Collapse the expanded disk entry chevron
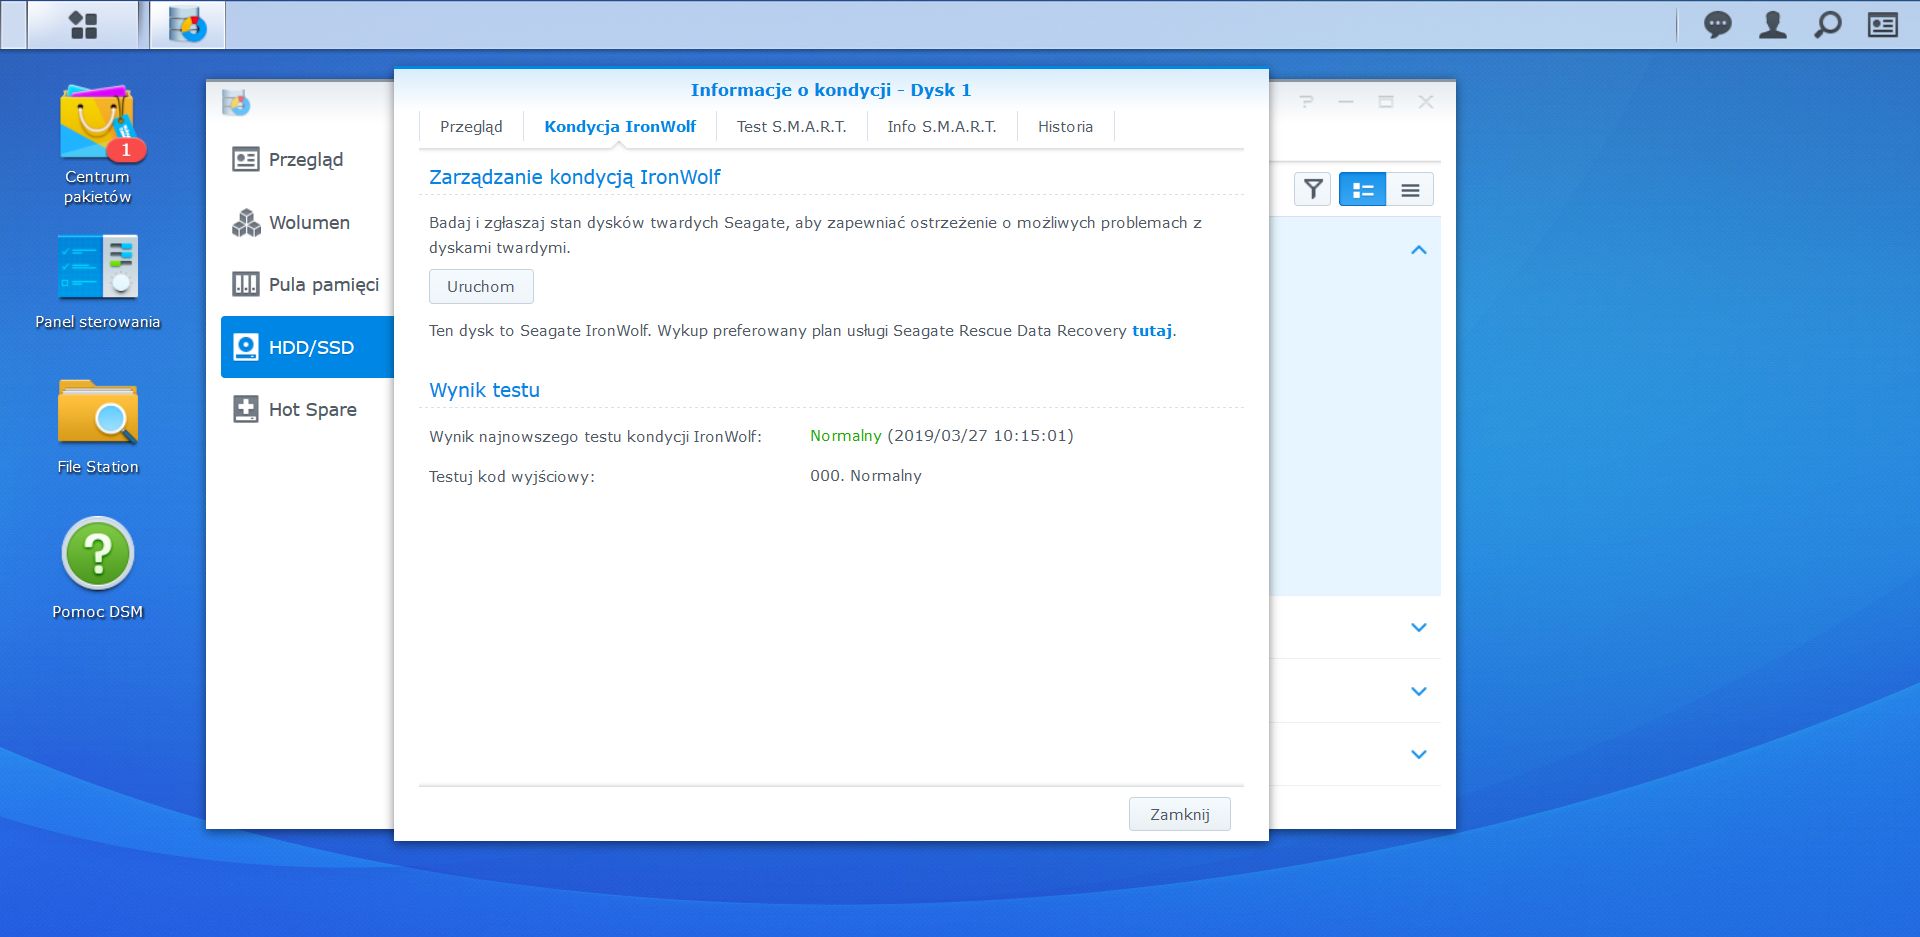The width and height of the screenshot is (1920, 937). tap(1418, 250)
